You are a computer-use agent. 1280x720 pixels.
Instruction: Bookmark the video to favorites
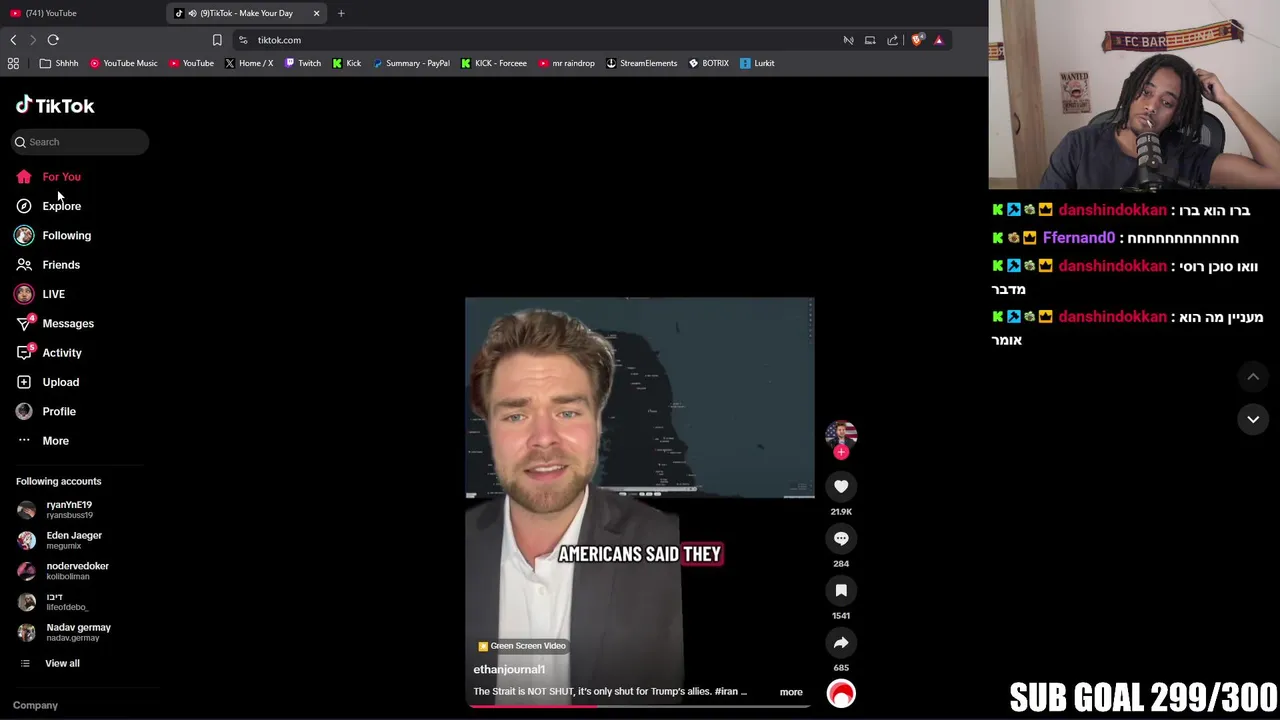841,590
